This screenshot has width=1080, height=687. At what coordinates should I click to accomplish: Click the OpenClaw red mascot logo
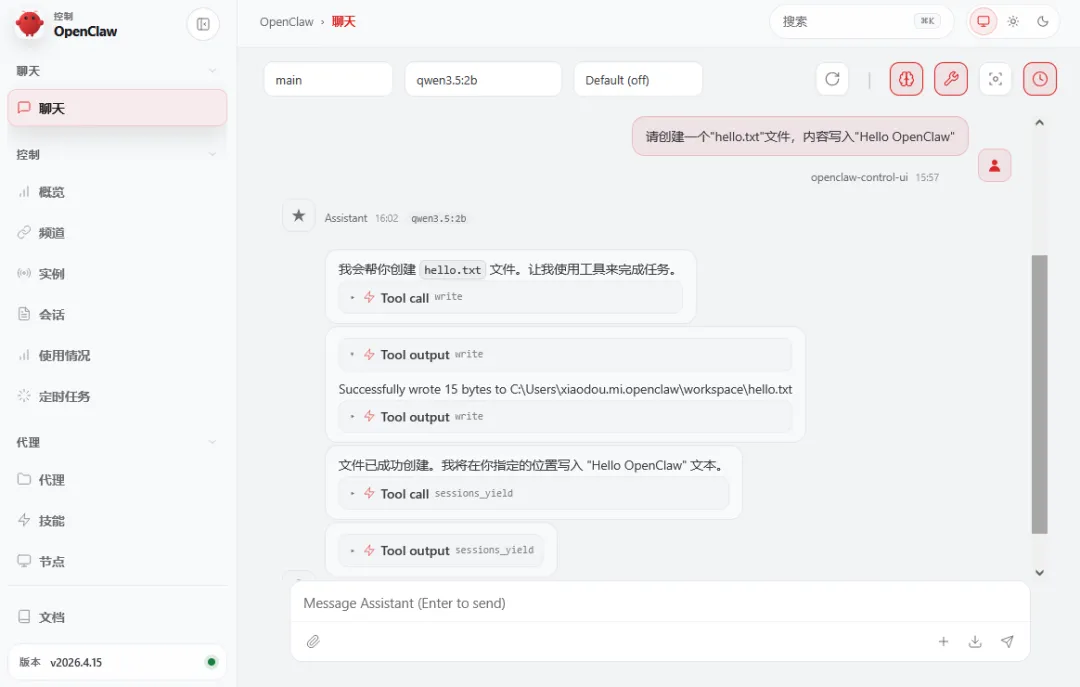tap(30, 24)
